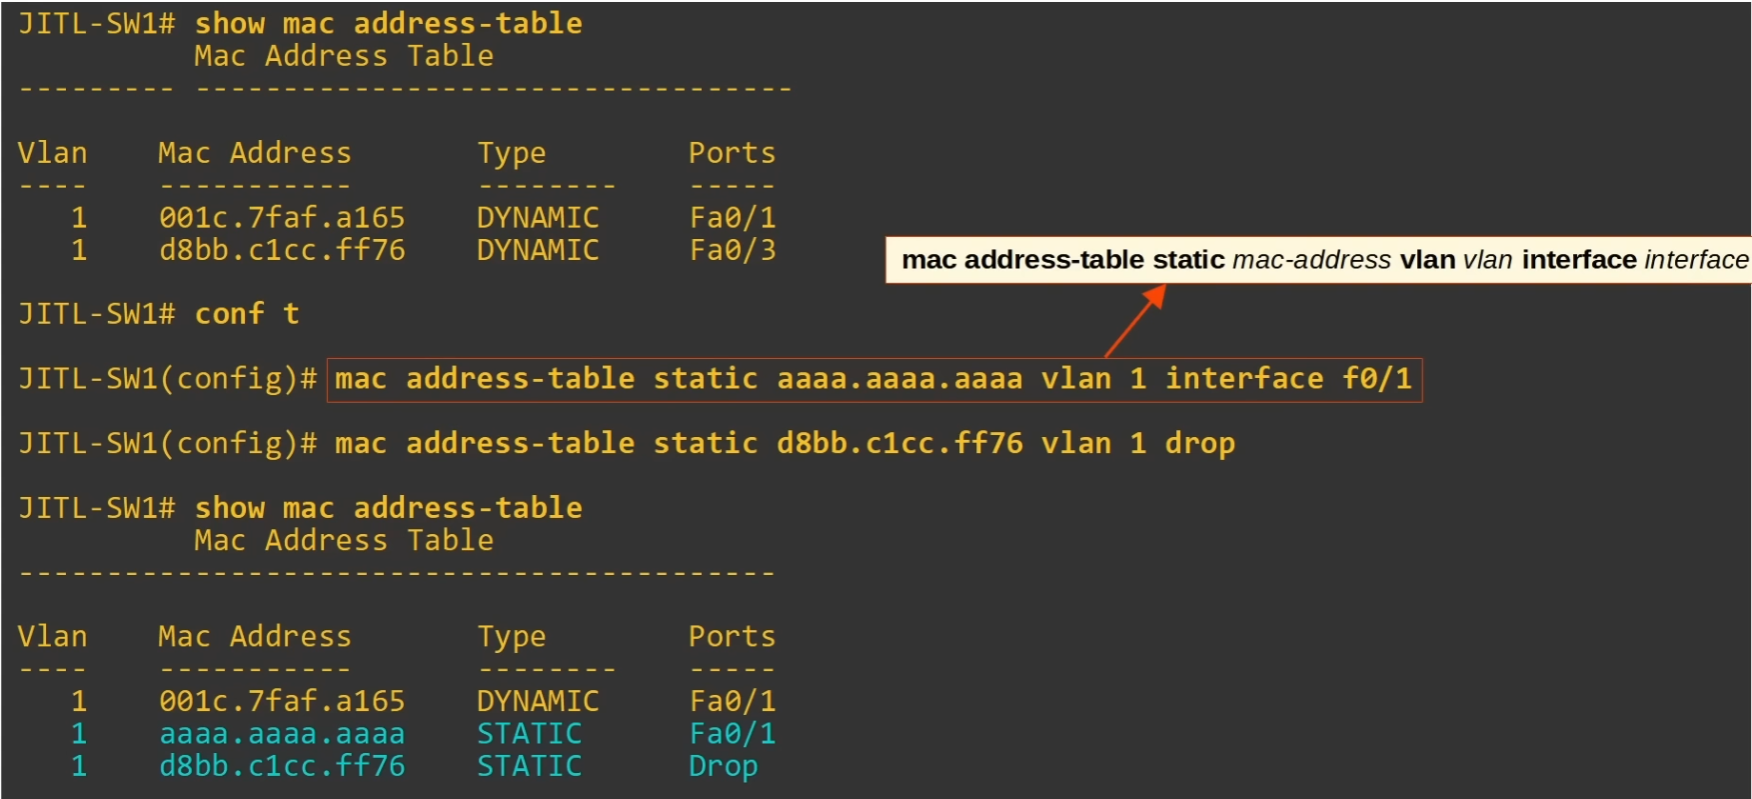Click the red-boxed static interface f0/1 command

[873, 379]
